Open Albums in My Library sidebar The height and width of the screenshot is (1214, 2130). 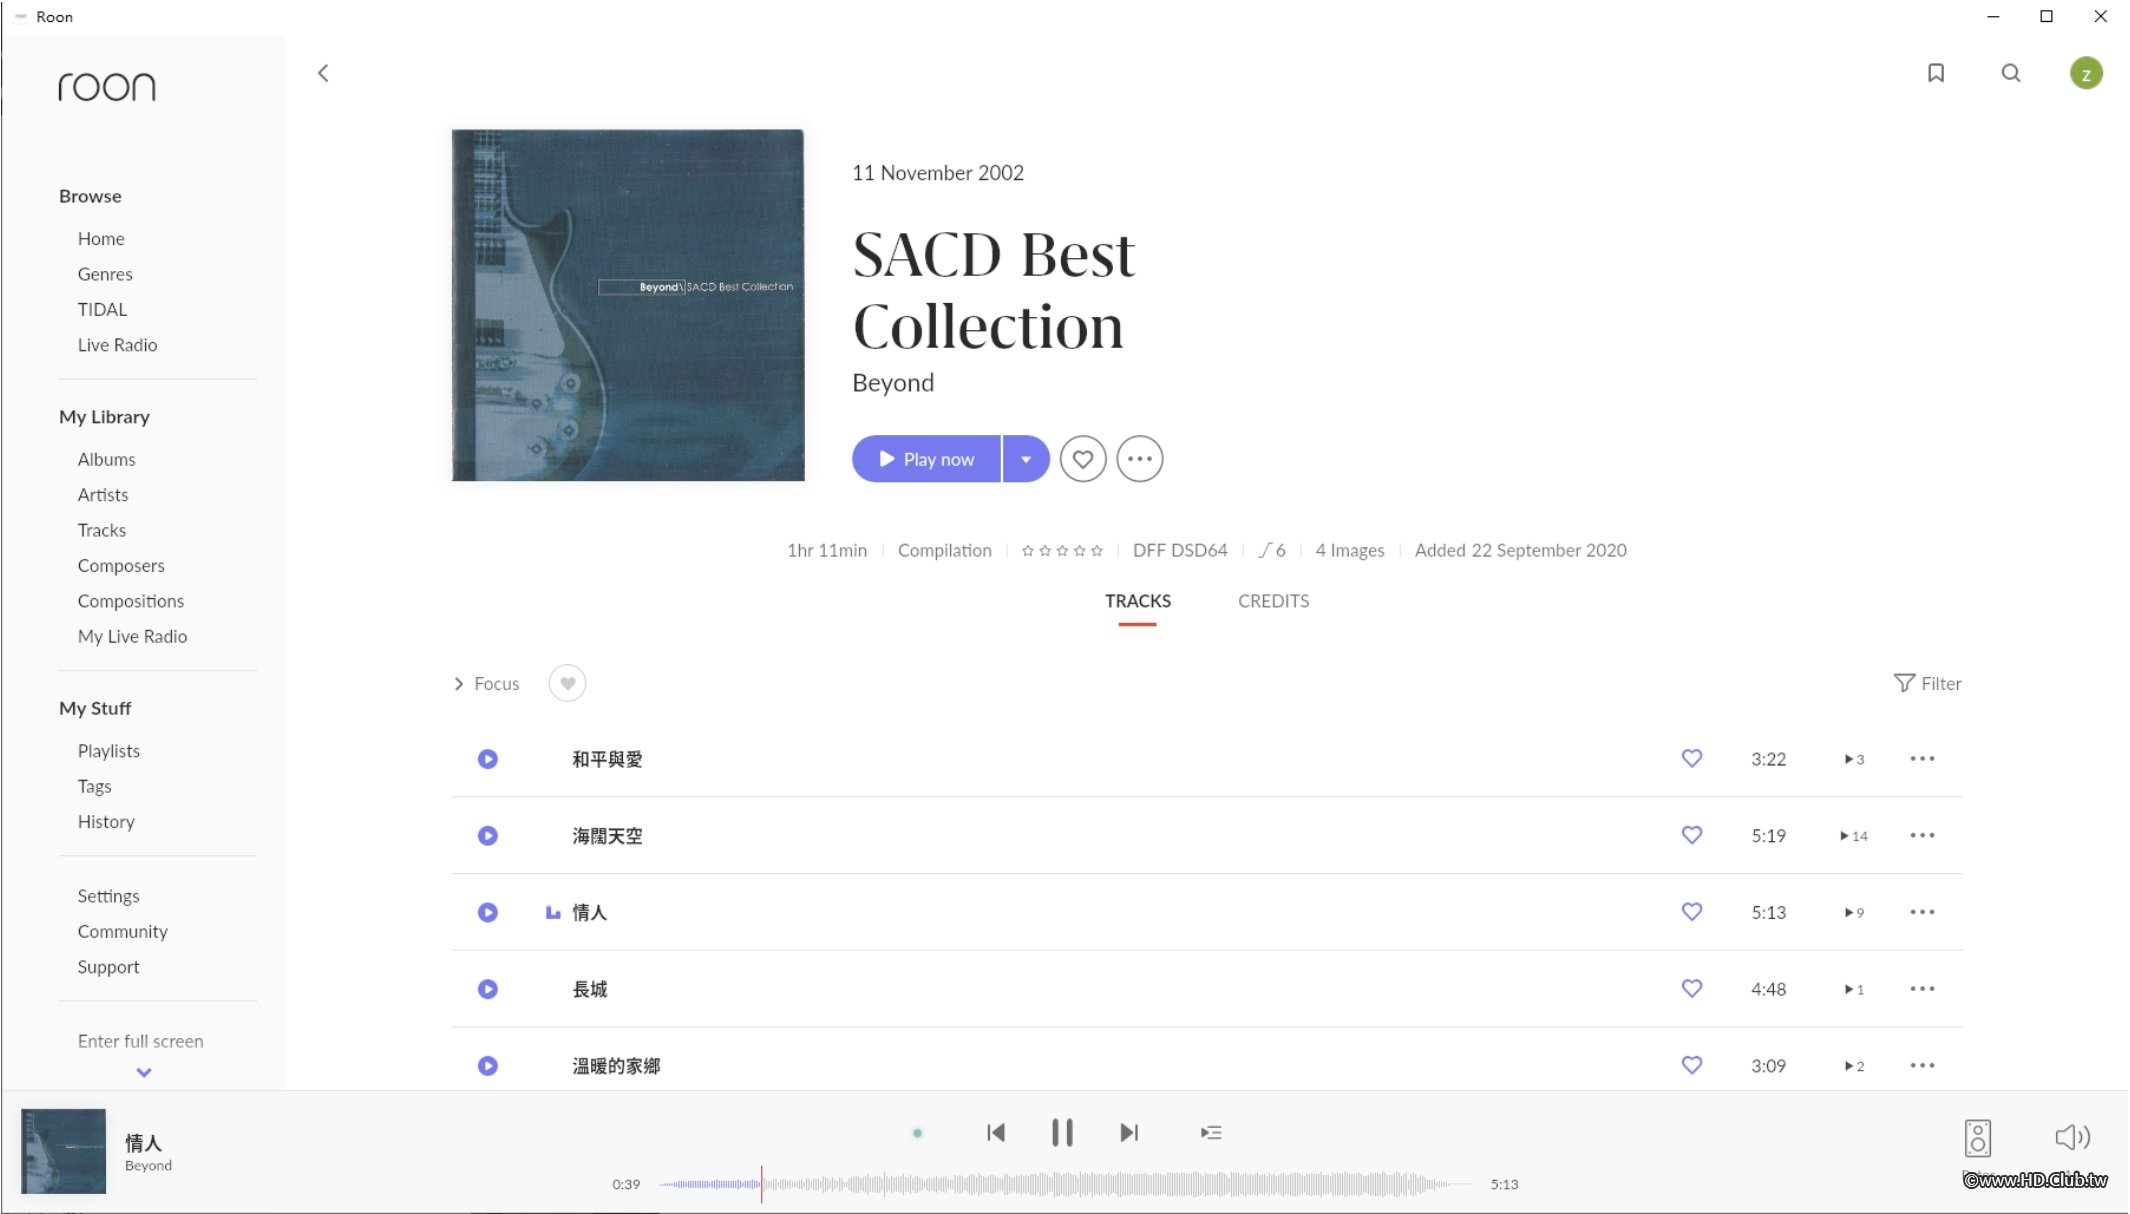point(106,459)
